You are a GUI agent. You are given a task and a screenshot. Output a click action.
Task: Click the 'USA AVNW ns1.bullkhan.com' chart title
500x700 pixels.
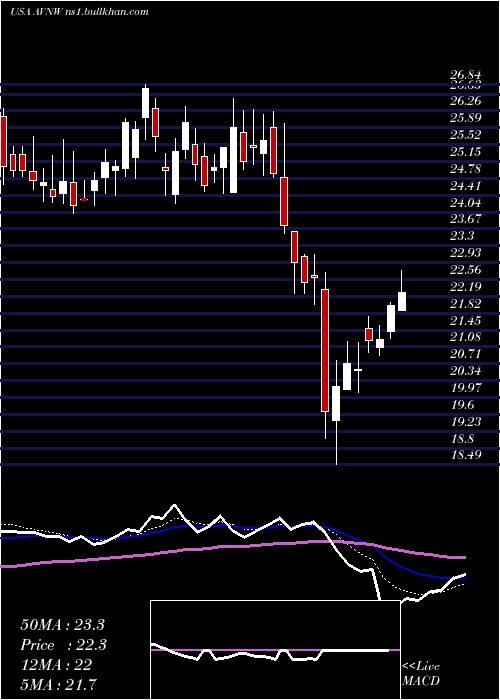pyautogui.click(x=79, y=12)
